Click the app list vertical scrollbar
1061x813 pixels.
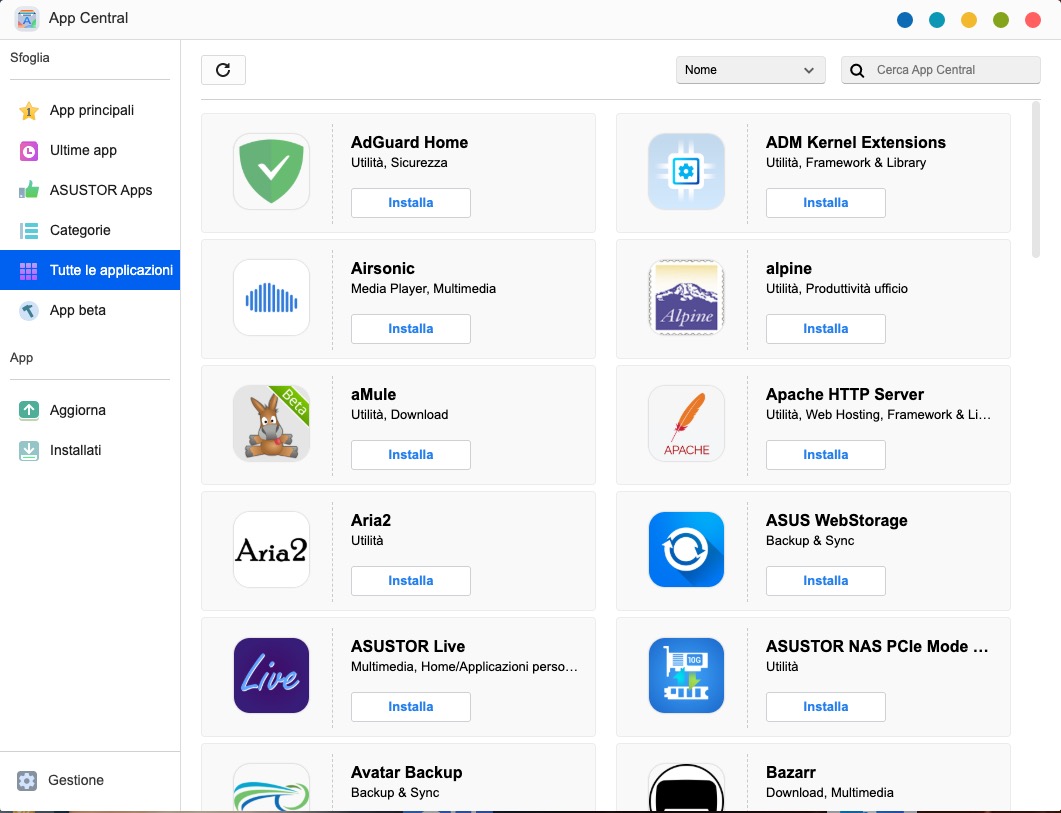pyautogui.click(x=1035, y=179)
